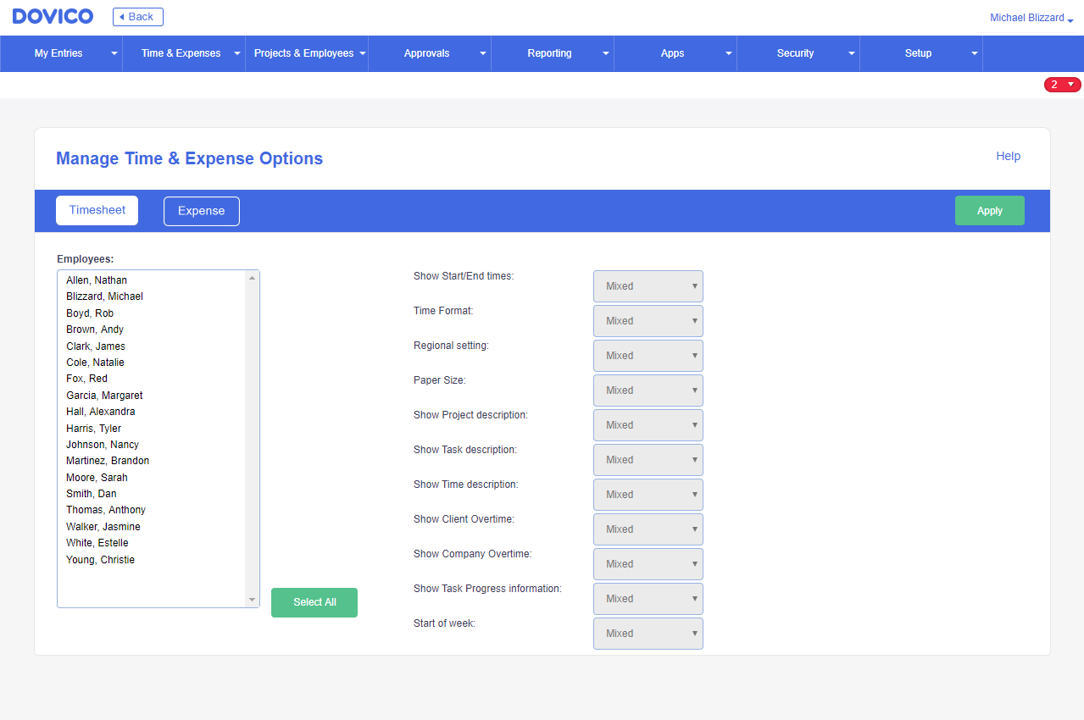Open the Time Format dropdown

[x=648, y=320]
